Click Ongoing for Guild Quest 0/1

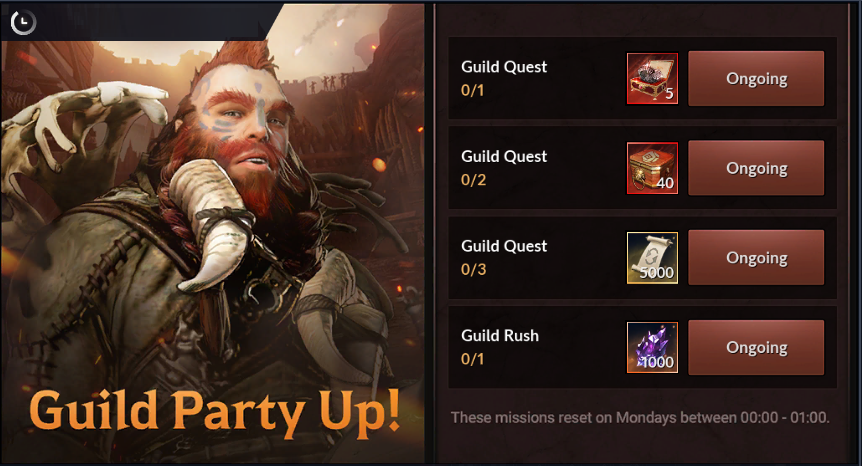(x=756, y=79)
